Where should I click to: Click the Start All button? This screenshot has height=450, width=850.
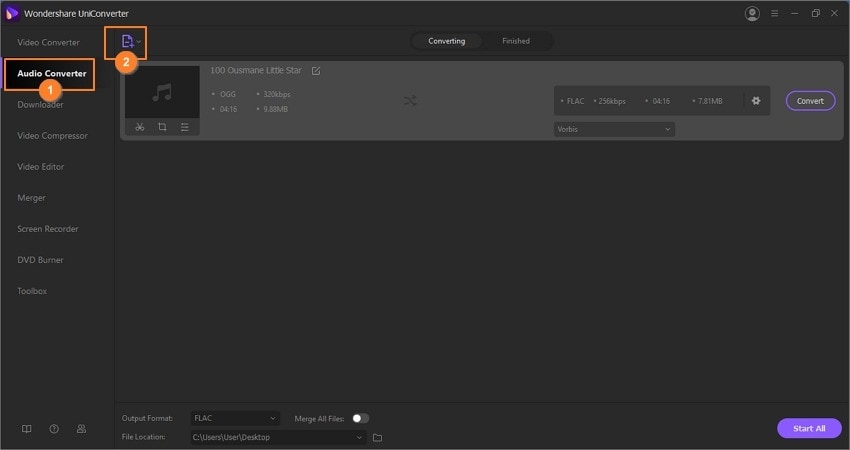pyautogui.click(x=809, y=428)
